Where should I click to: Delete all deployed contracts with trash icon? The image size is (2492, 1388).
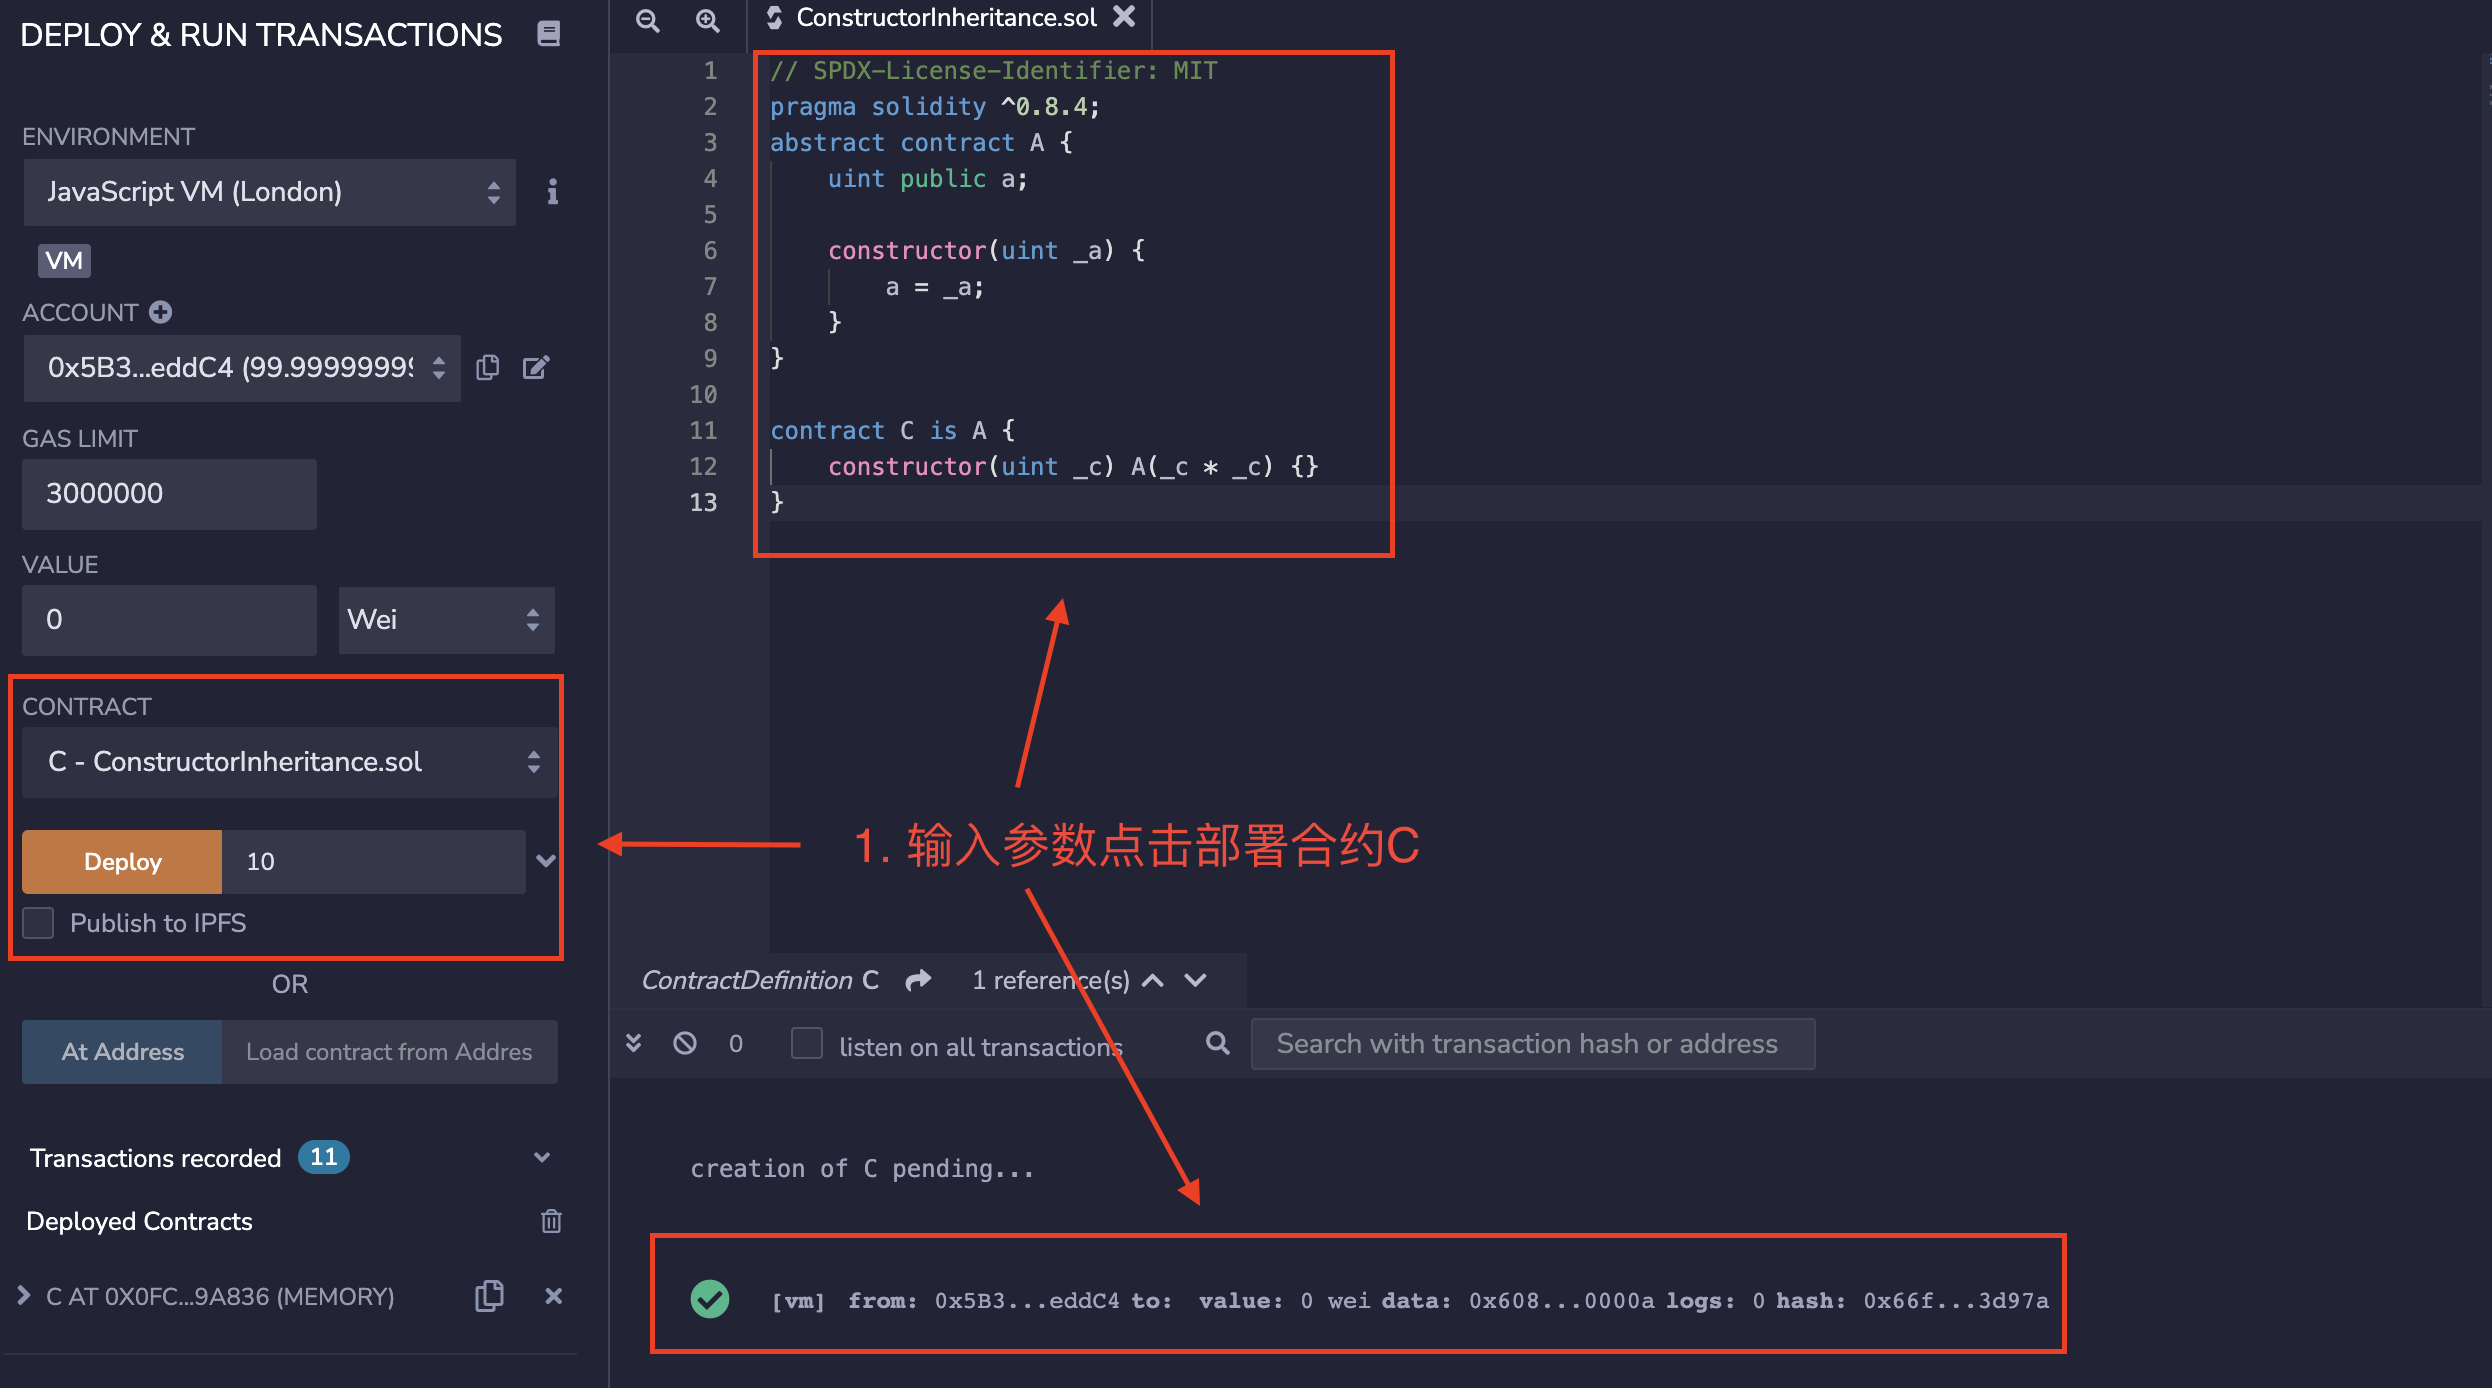coord(551,1221)
